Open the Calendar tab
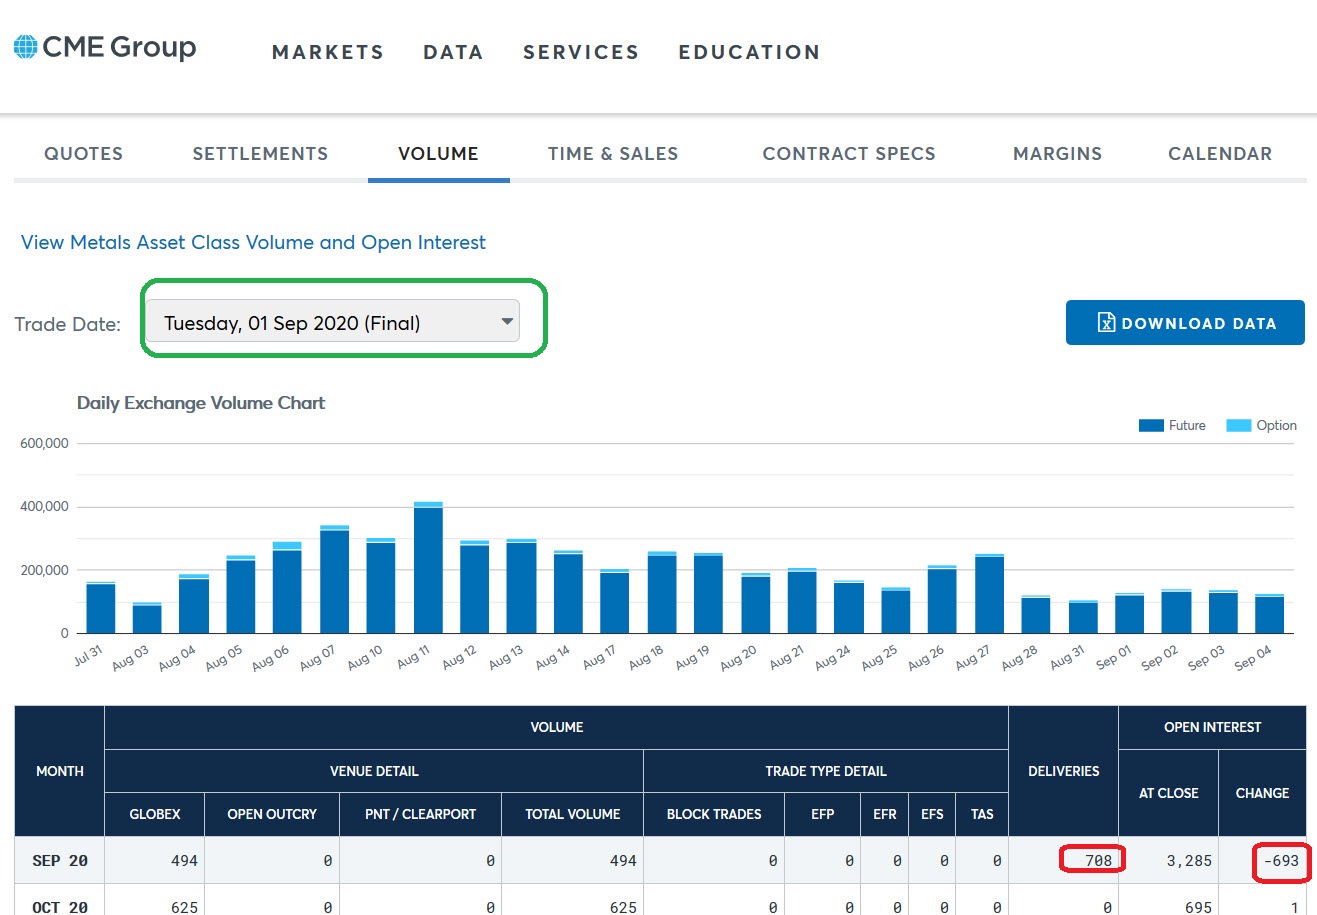 click(x=1220, y=154)
